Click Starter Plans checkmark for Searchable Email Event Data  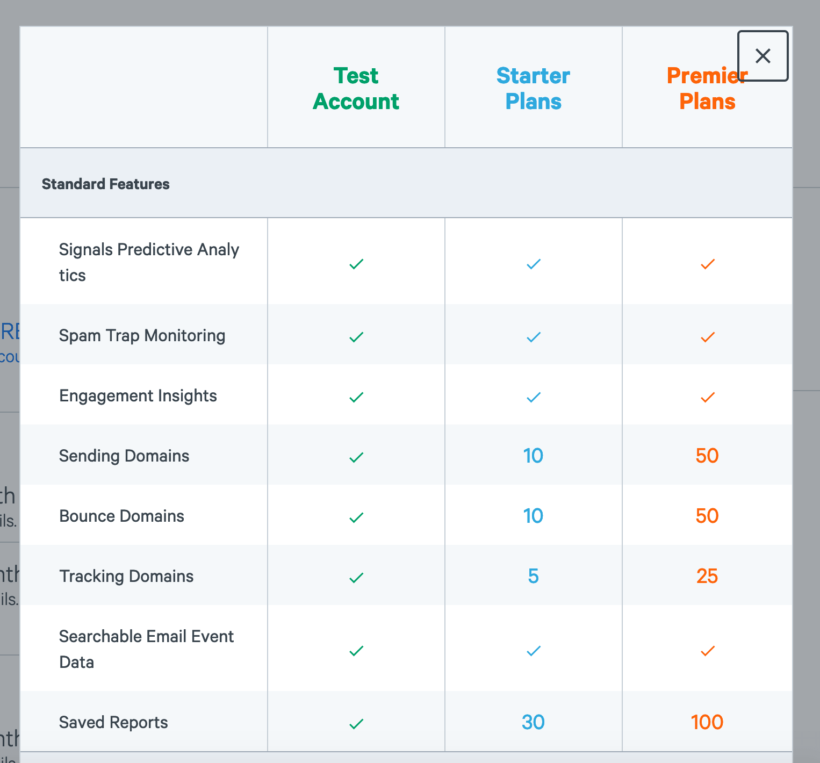(x=533, y=650)
